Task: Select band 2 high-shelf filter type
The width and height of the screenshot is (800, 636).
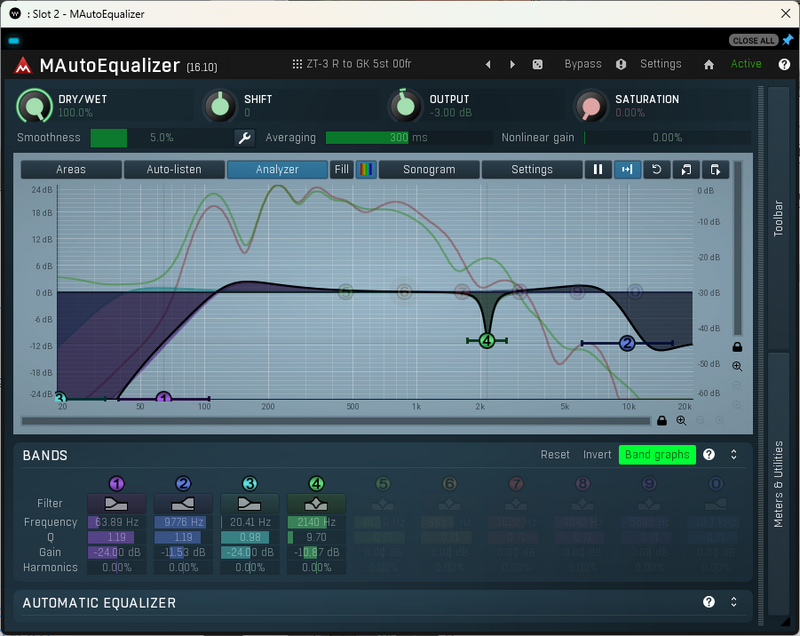Action: pos(183,504)
